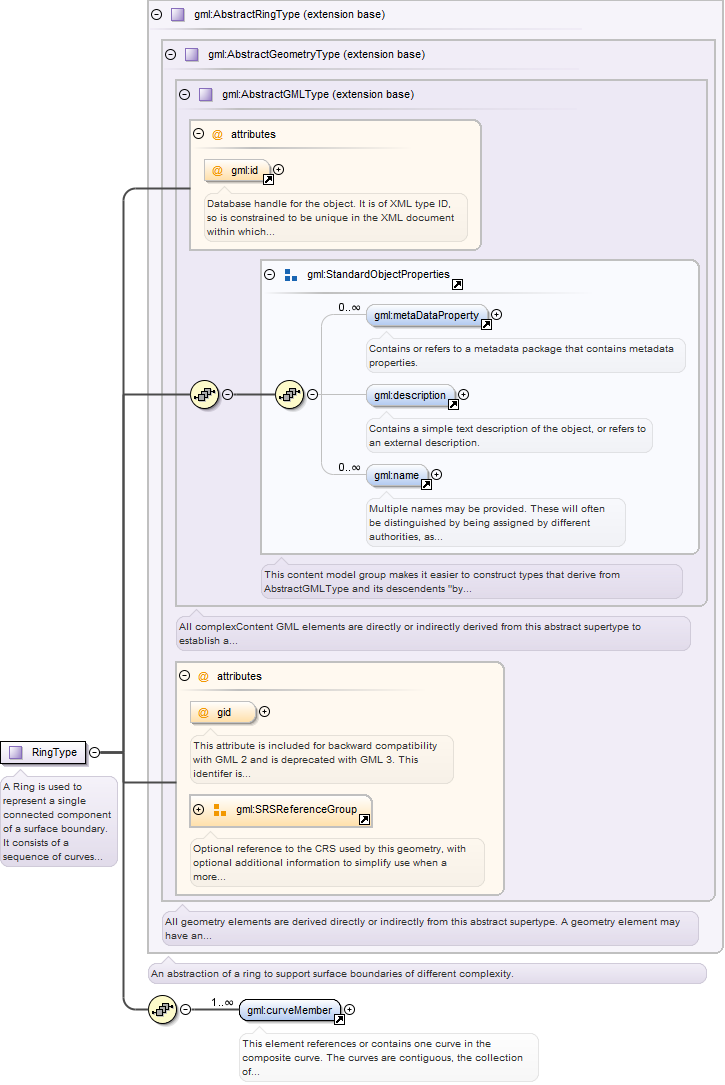Click the 'This content model group' annotation
Image resolution: width=725 pixels, height=1085 pixels.
coord(472,581)
